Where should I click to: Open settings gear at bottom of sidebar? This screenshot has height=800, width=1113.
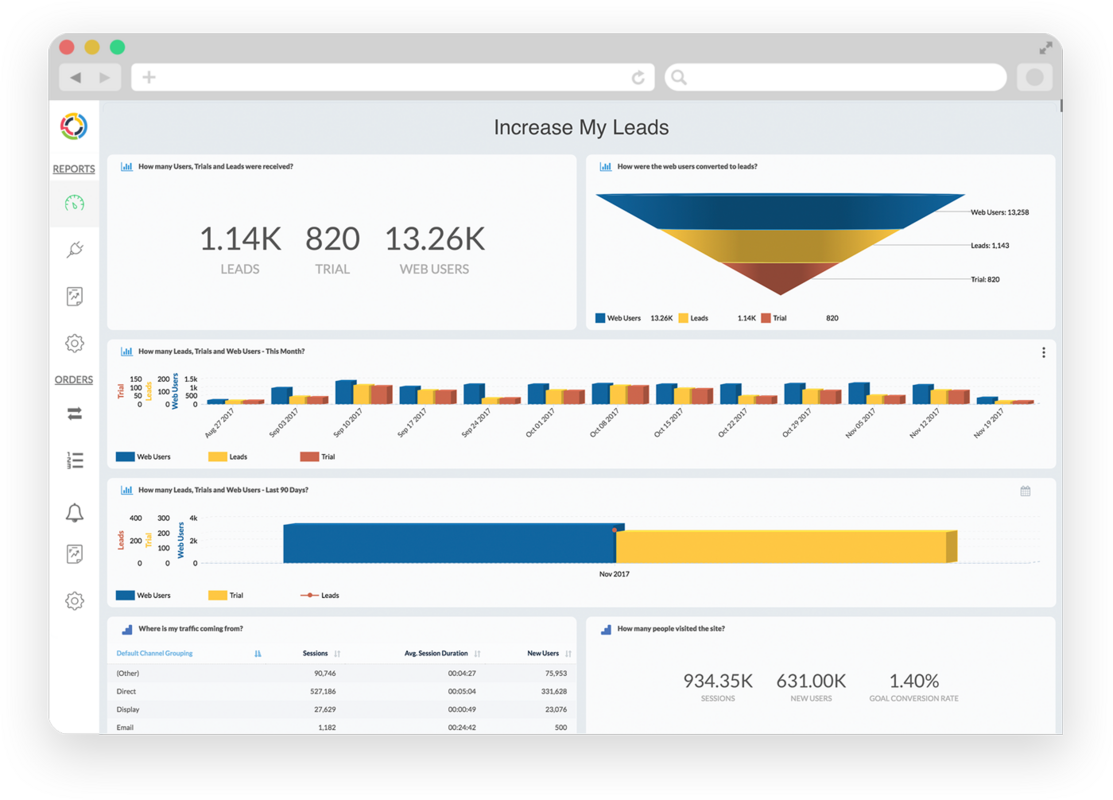74,600
